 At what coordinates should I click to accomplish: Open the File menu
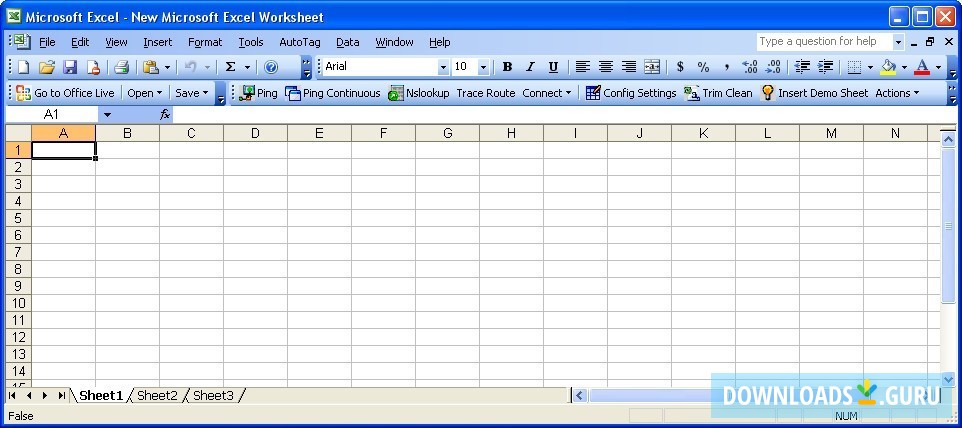pyautogui.click(x=47, y=42)
